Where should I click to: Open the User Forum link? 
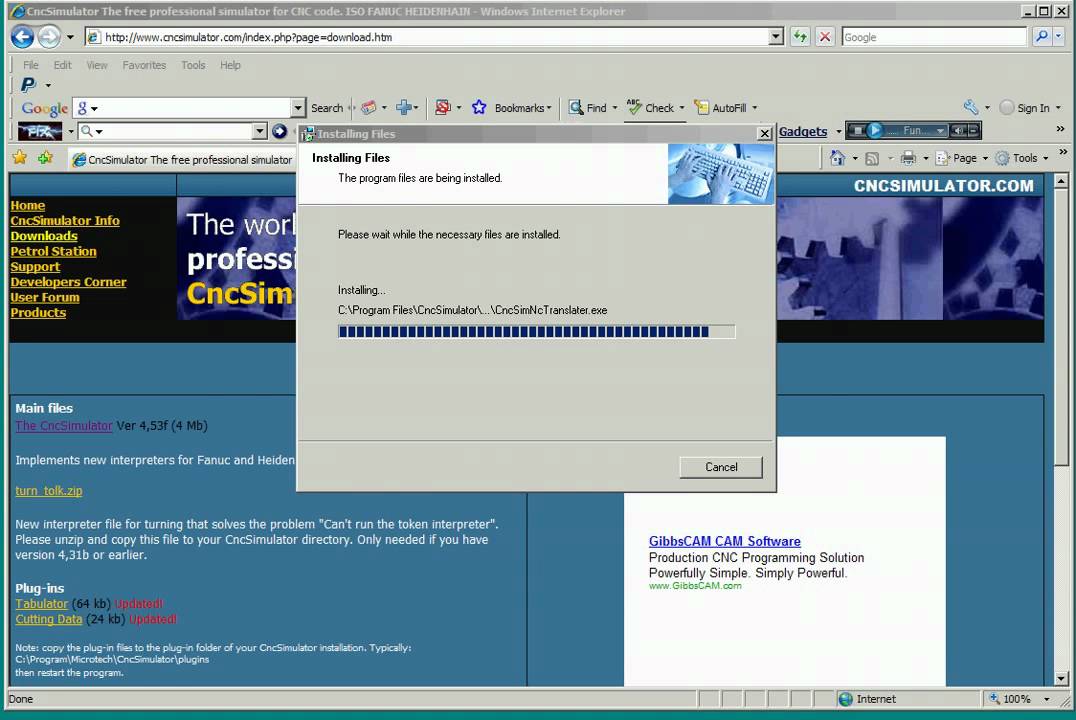[x=45, y=297]
